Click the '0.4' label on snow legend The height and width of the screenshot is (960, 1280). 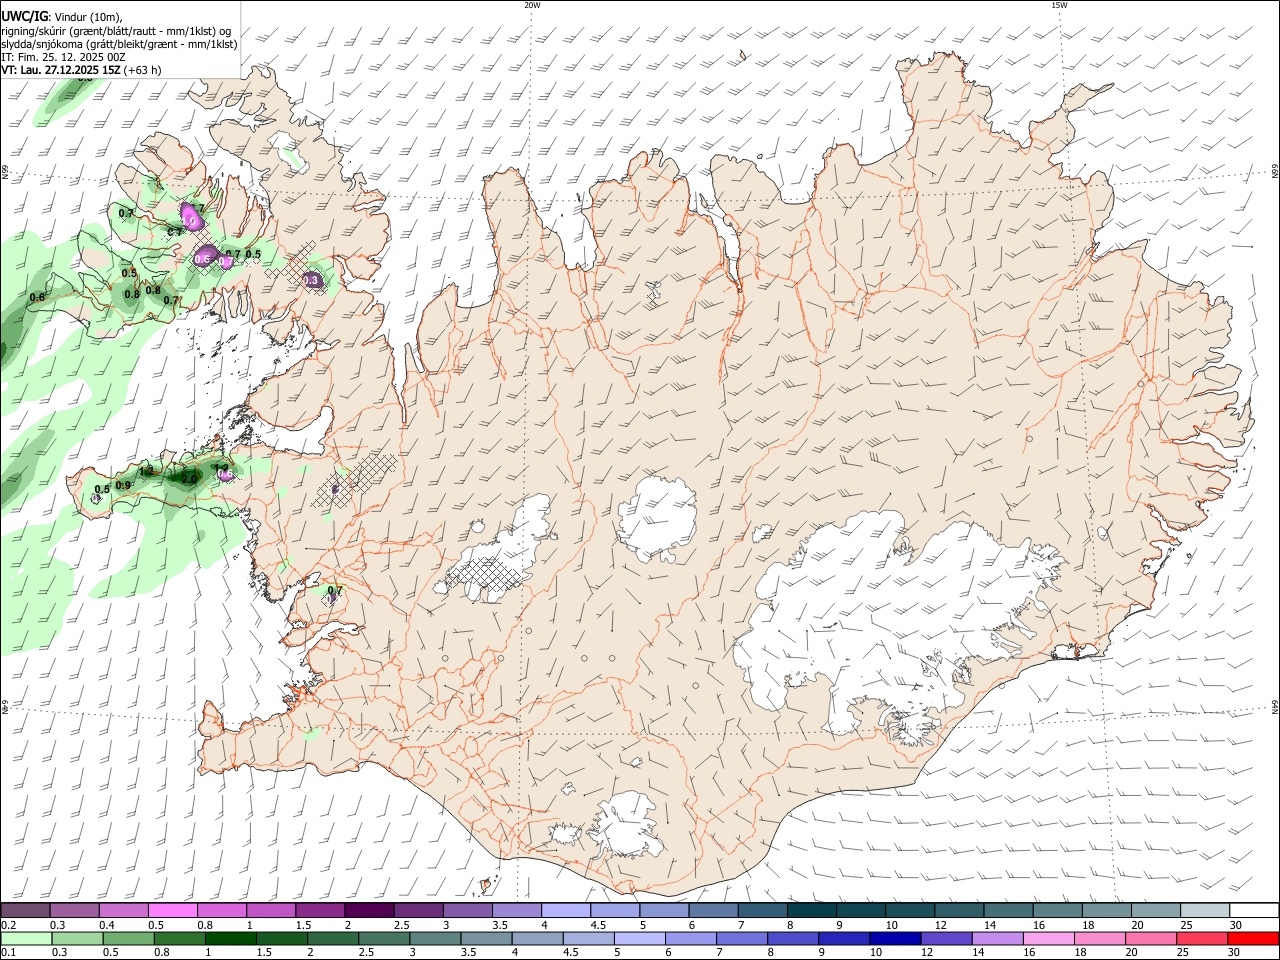pos(107,925)
